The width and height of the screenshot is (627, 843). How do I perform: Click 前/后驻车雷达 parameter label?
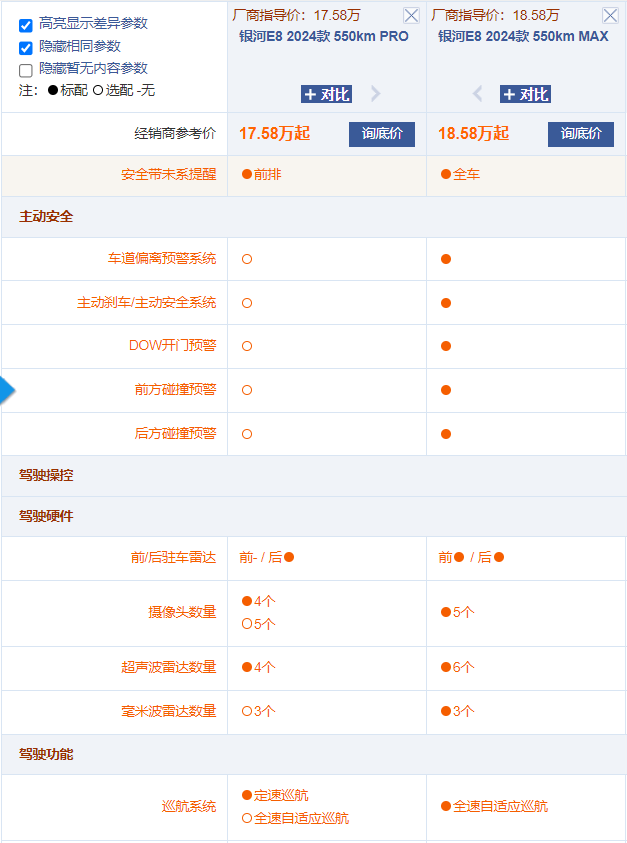pos(173,558)
